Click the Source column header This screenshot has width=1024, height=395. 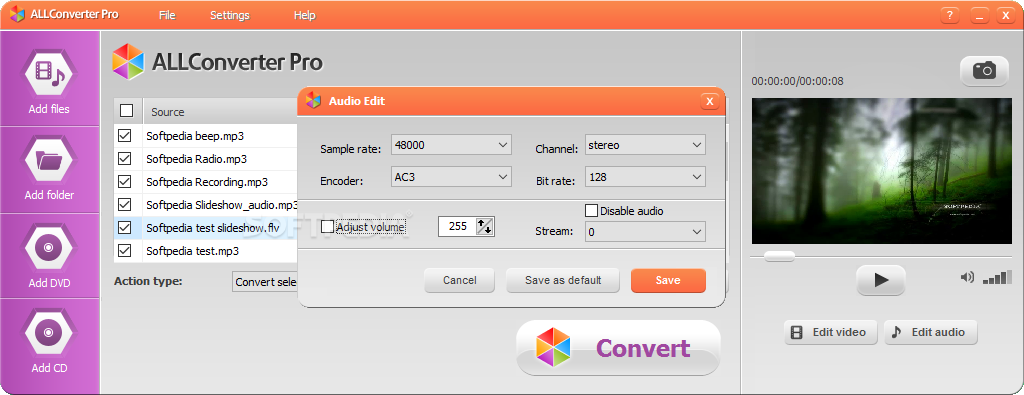220,112
